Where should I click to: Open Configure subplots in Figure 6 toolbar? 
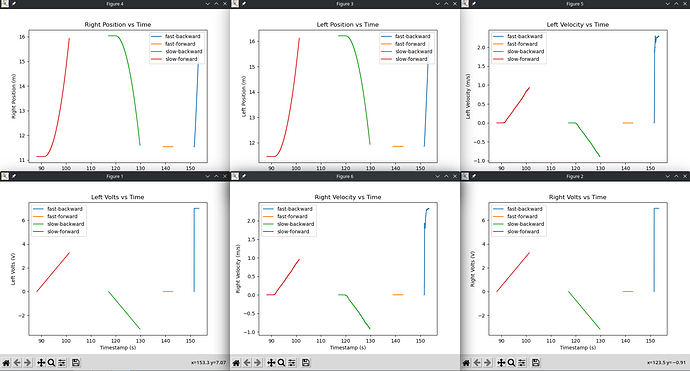coord(292,363)
